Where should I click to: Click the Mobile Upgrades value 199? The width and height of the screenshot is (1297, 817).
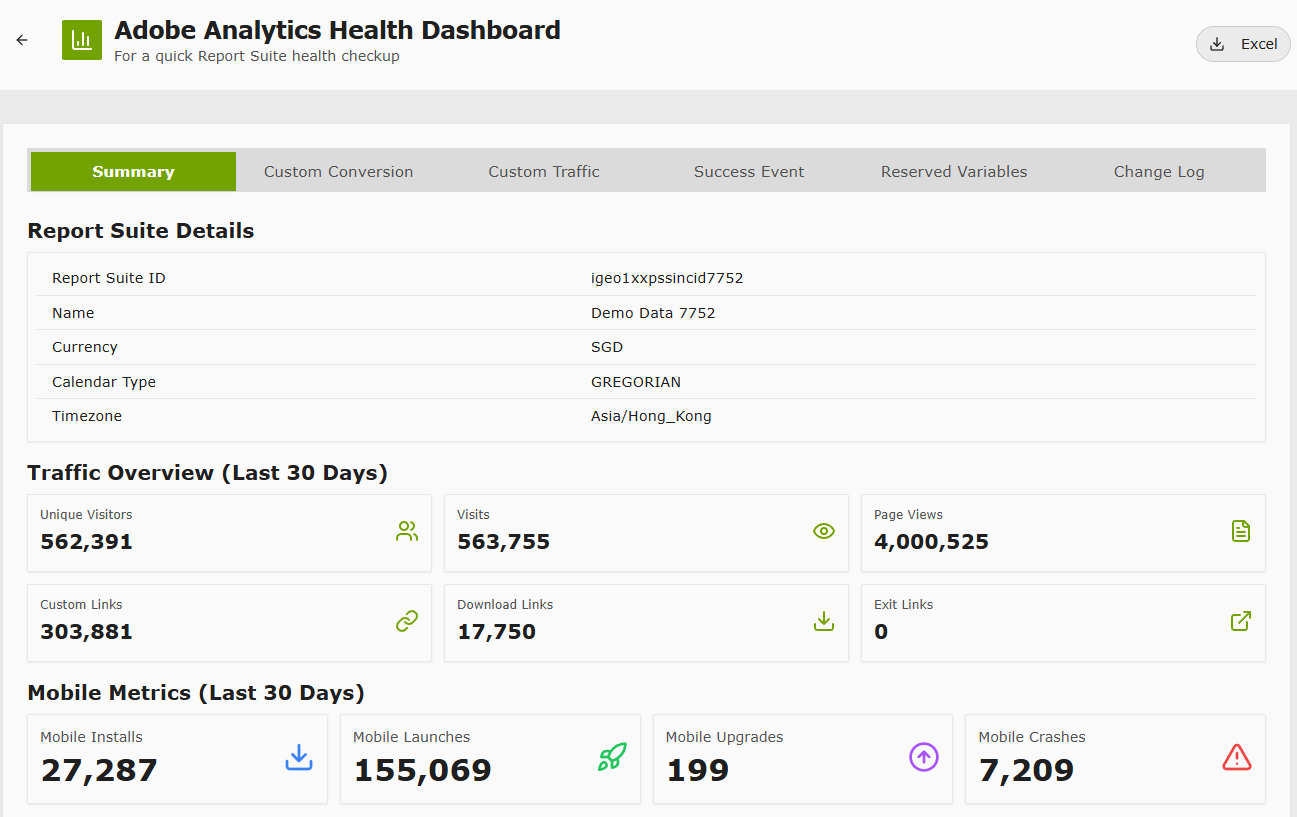[697, 770]
